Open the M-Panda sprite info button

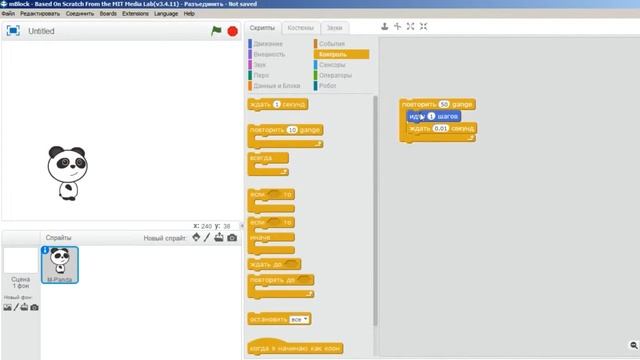point(45,250)
